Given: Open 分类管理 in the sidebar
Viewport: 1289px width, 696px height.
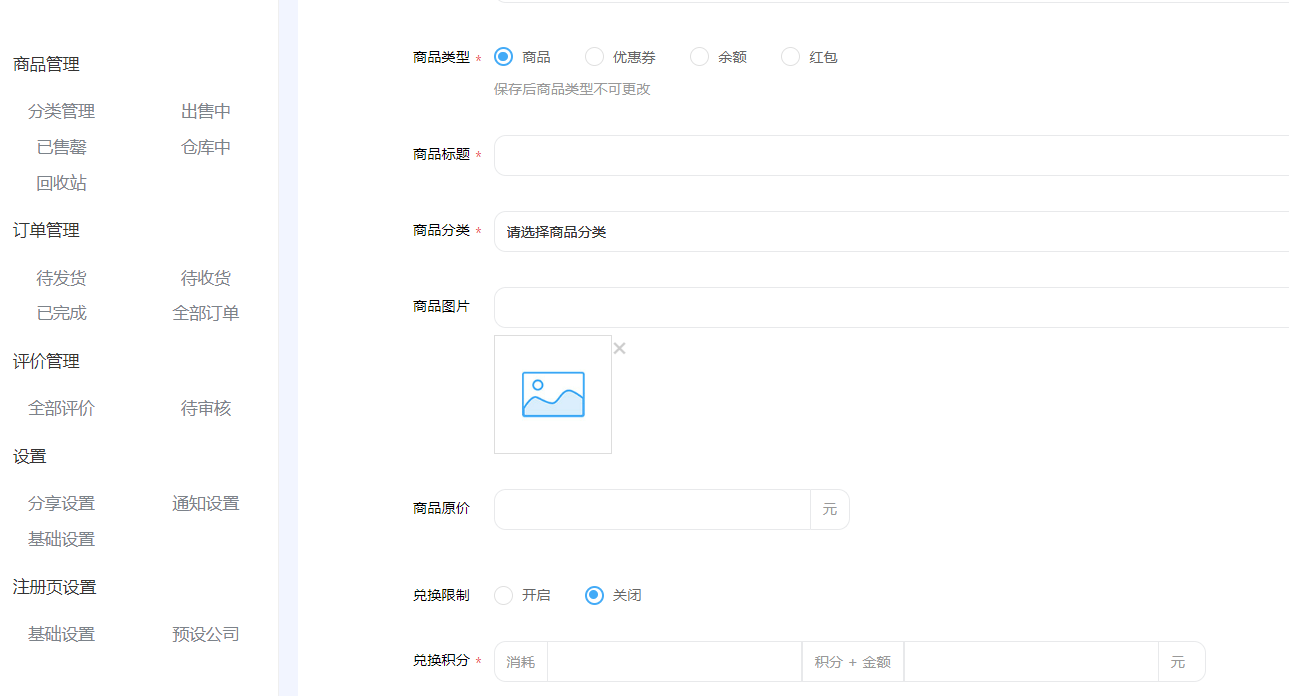Looking at the screenshot, I should (62, 111).
